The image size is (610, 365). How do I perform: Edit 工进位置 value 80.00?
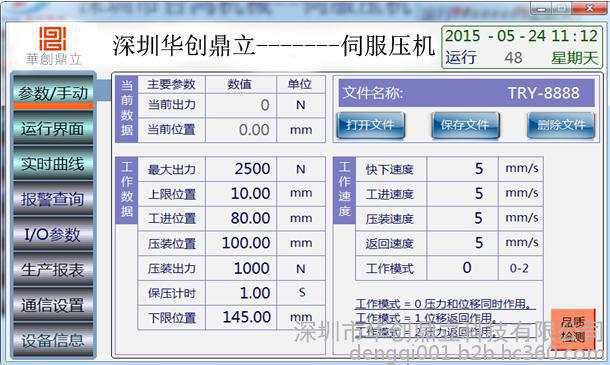click(x=241, y=218)
